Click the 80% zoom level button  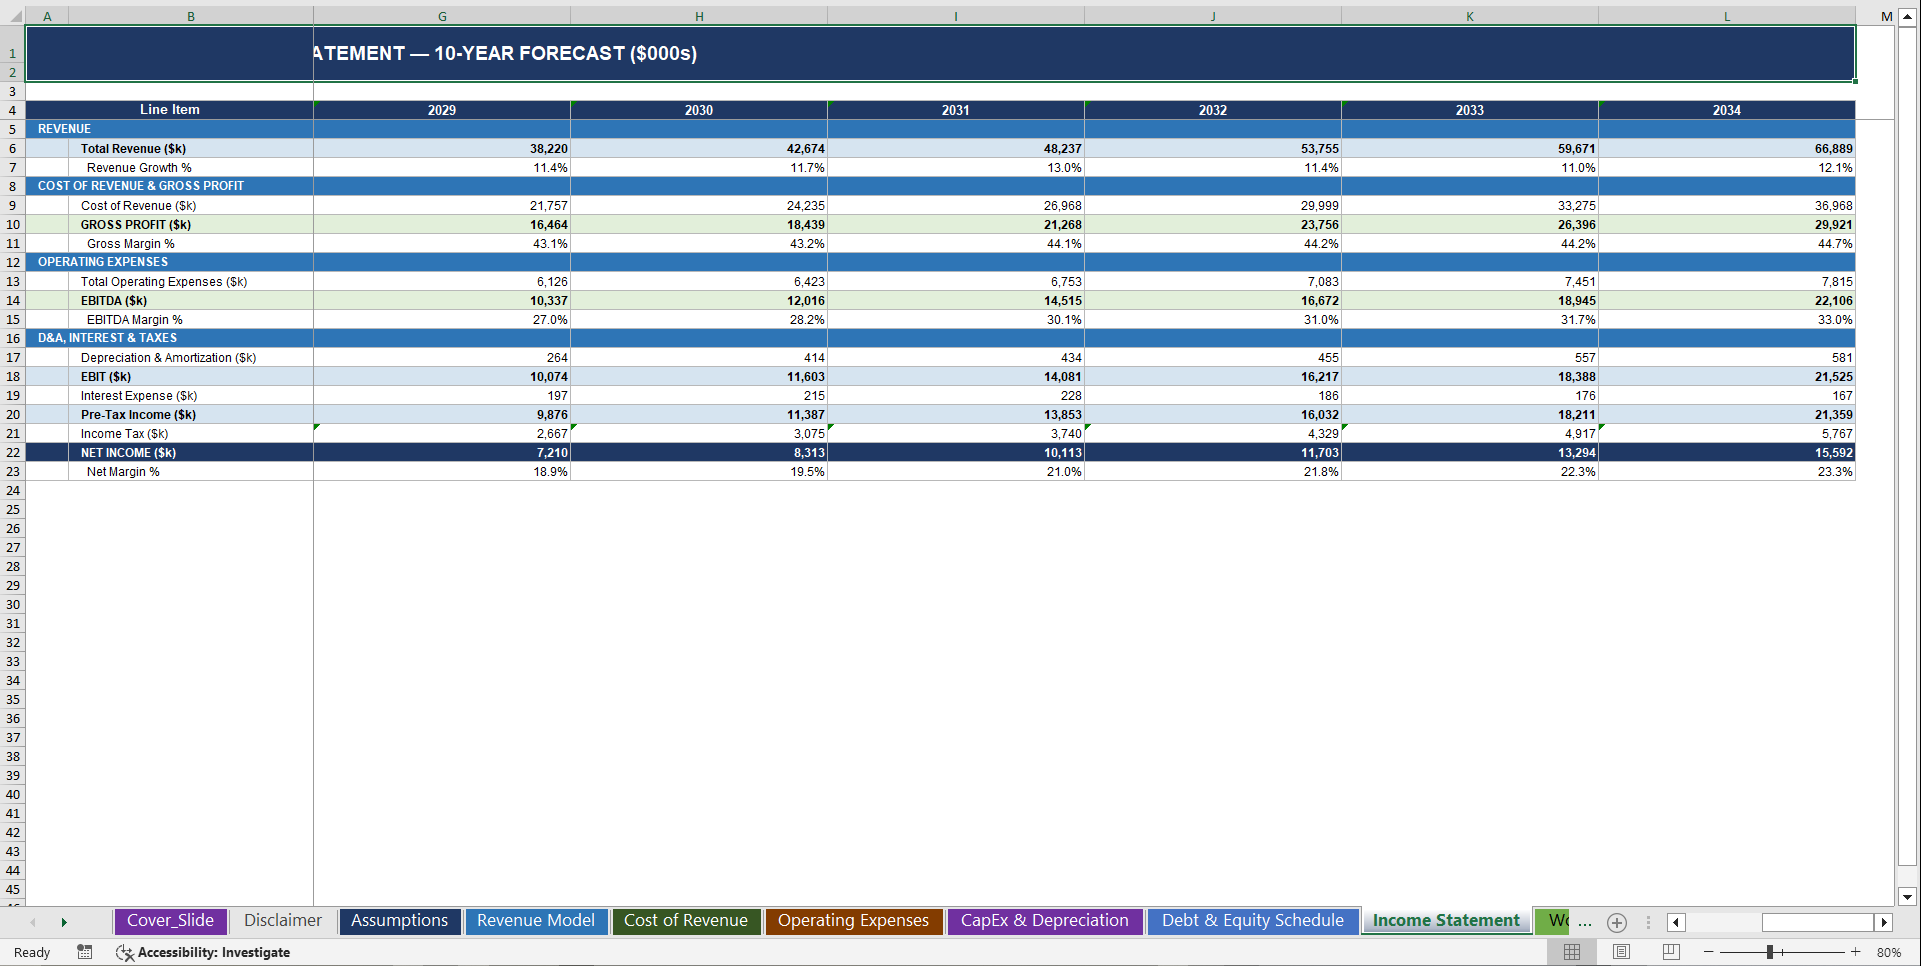(x=1890, y=952)
